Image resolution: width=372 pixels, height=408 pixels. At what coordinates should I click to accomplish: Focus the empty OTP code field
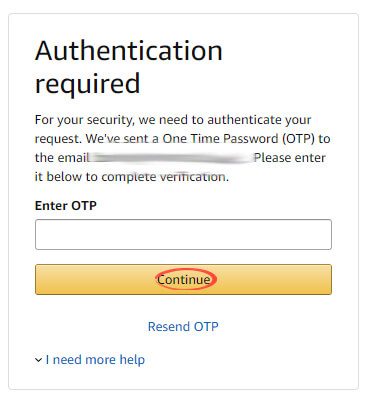point(183,234)
